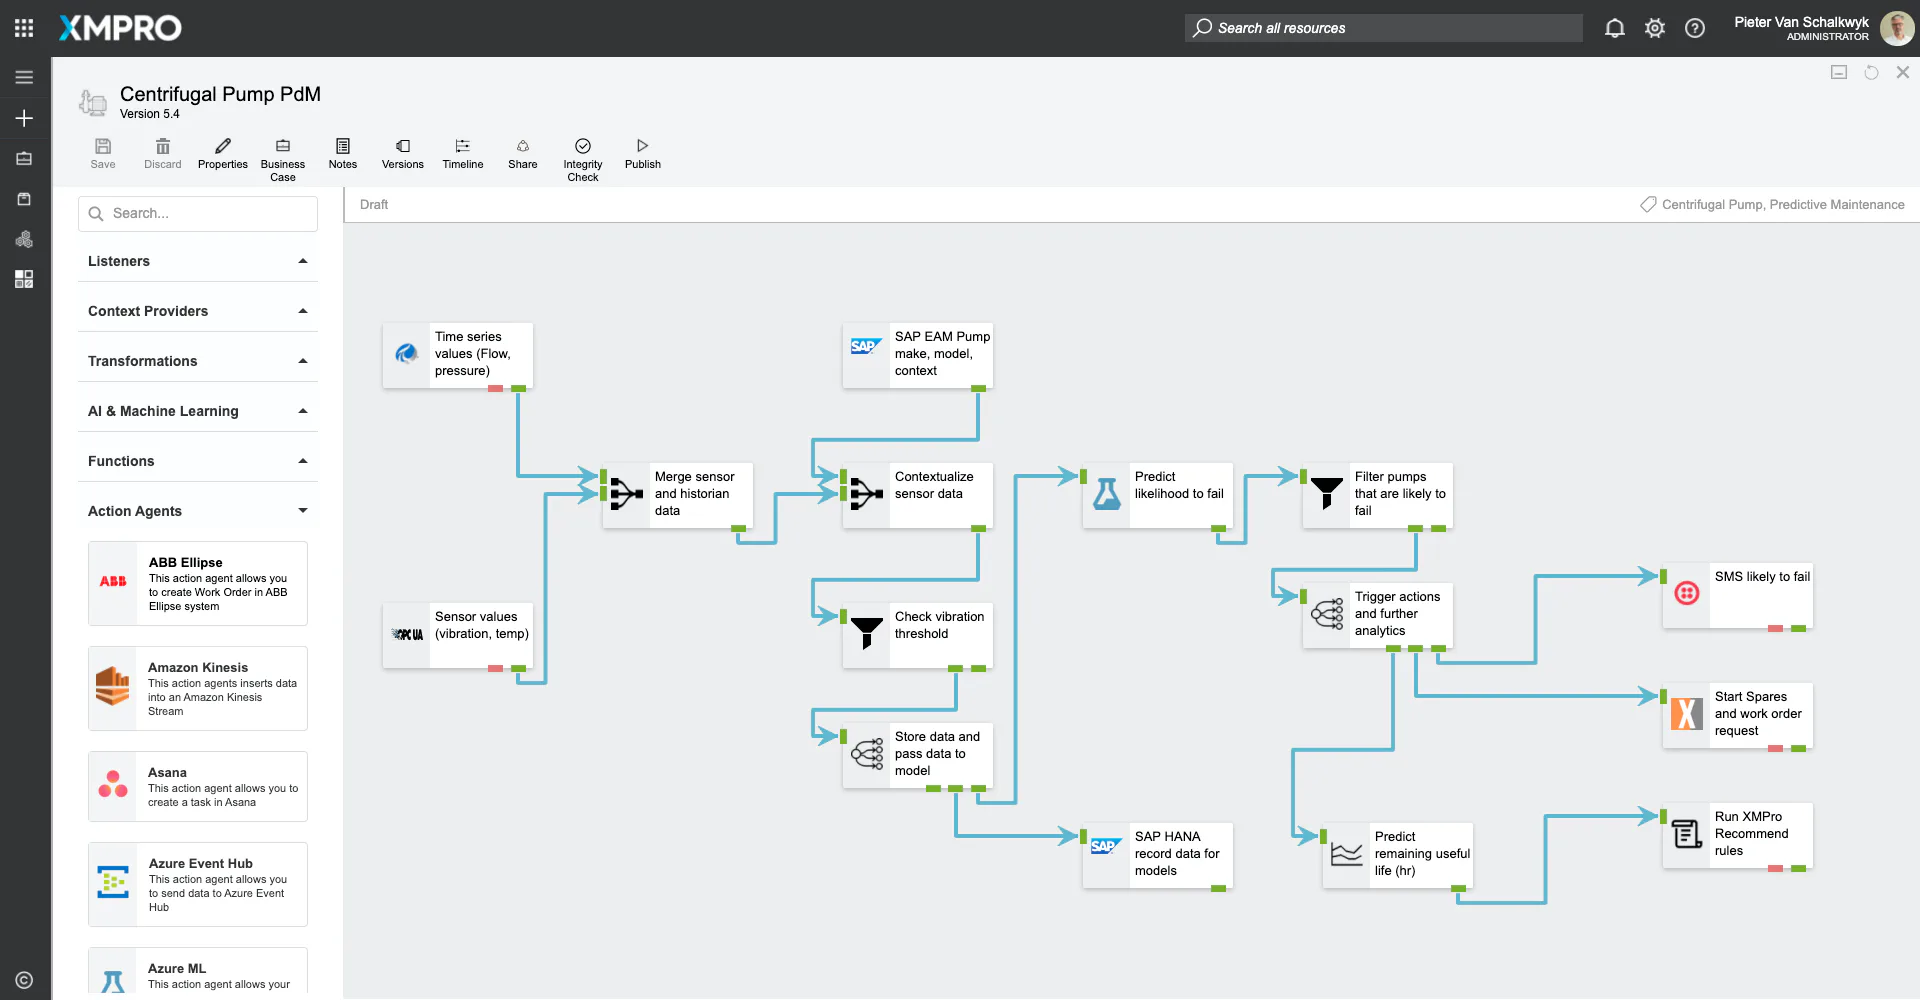Select the SMS likely to fail node
This screenshot has width=1920, height=1000.
(1737, 596)
